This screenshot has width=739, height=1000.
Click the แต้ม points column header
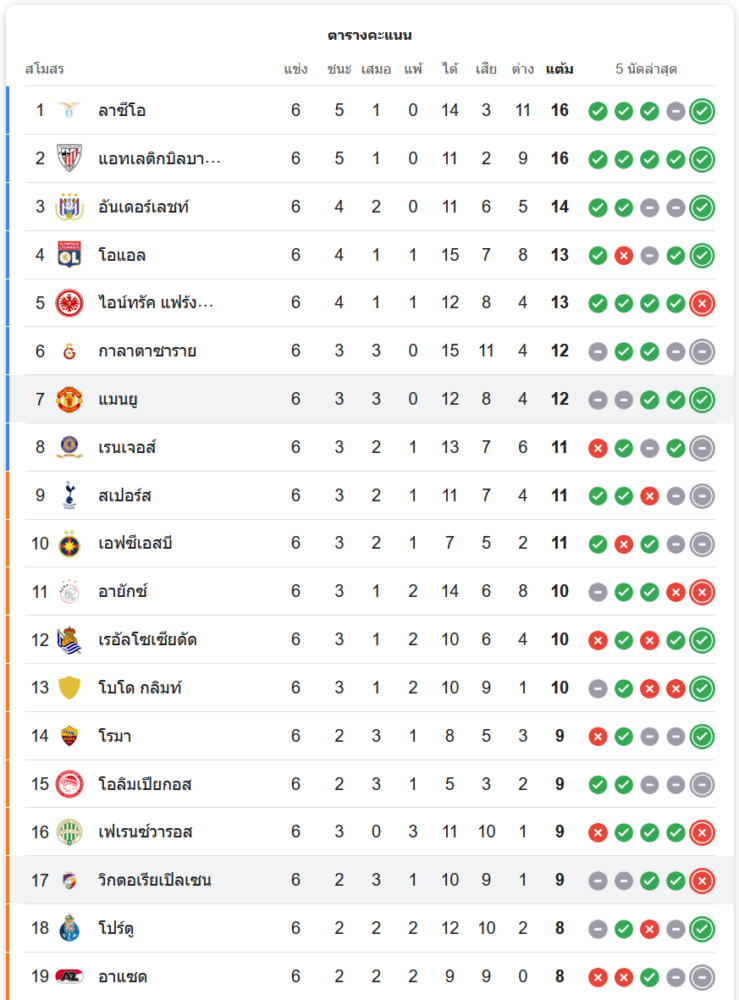[560, 69]
